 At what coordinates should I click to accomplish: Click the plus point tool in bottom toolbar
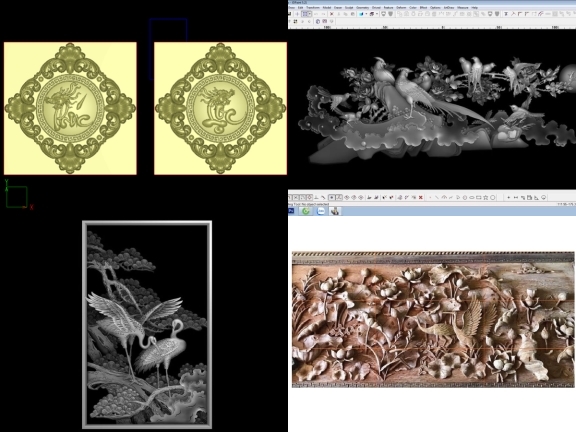tap(508, 198)
